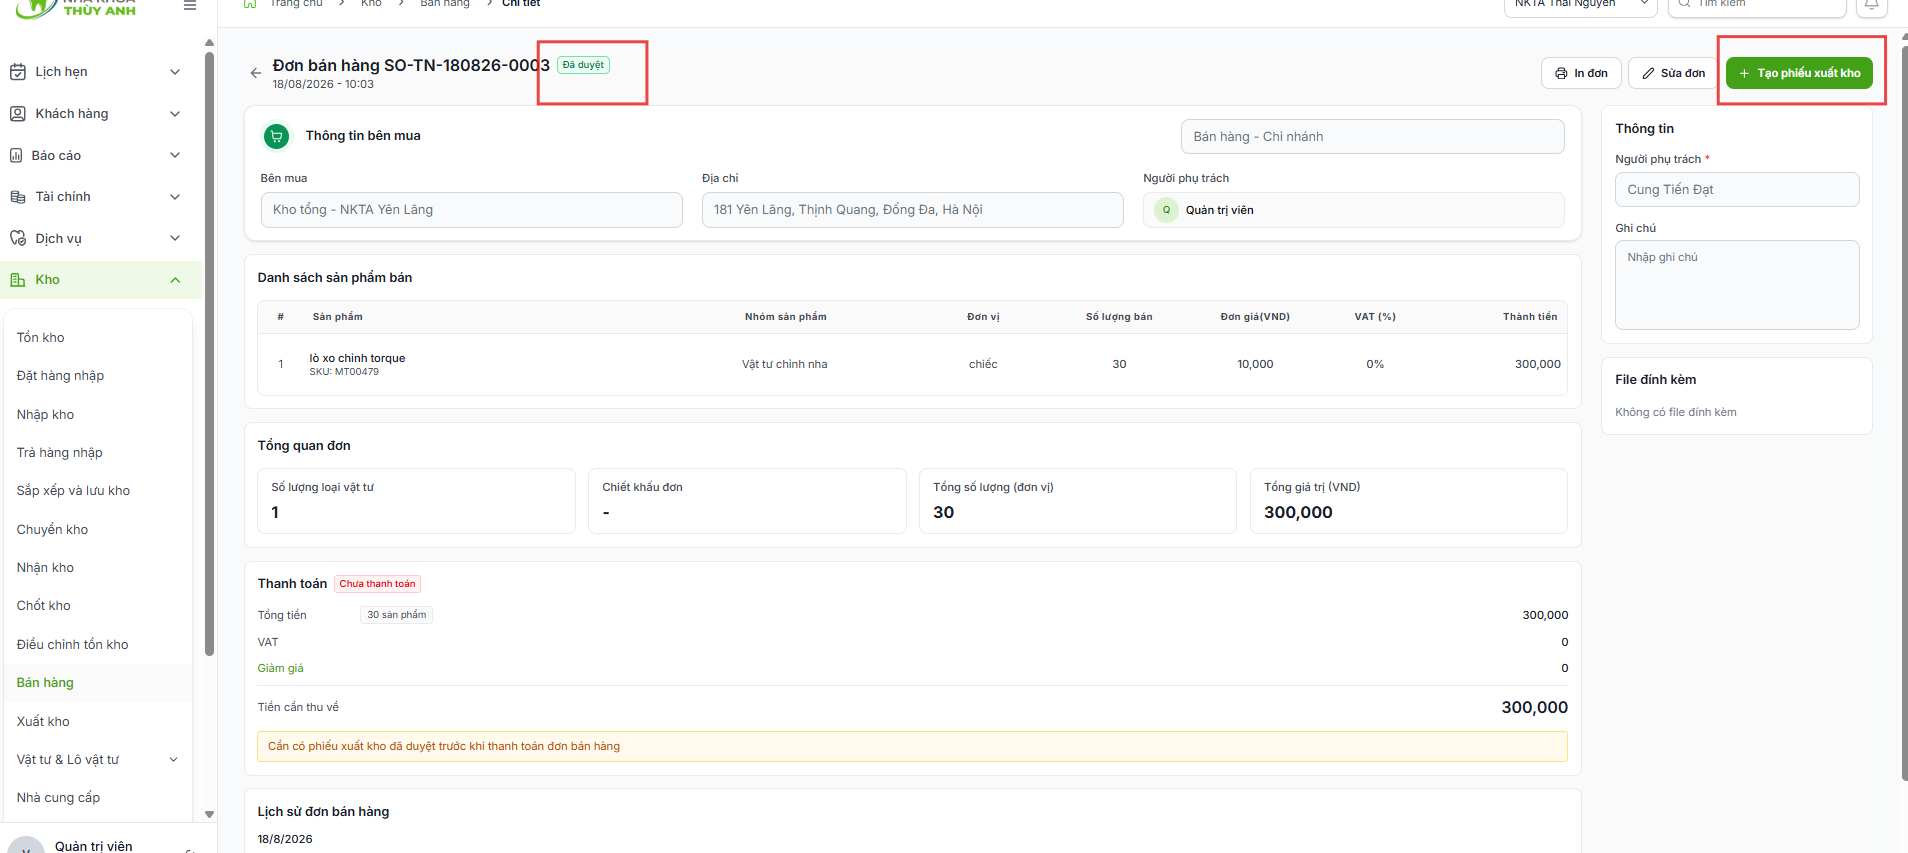Click the Lịch hẹn calendar icon
The height and width of the screenshot is (853, 1908).
[x=18, y=72]
